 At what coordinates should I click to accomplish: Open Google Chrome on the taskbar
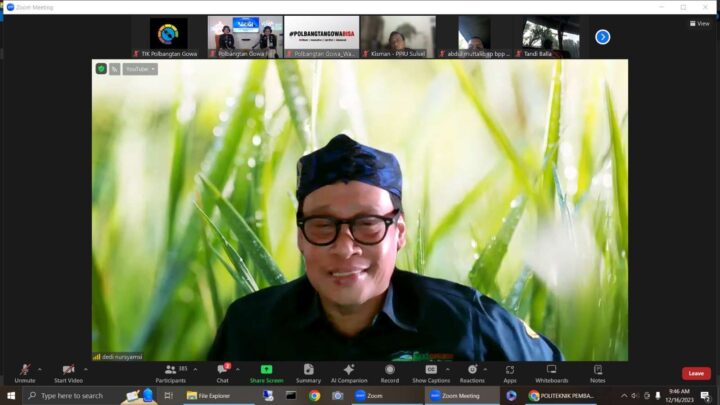315,395
